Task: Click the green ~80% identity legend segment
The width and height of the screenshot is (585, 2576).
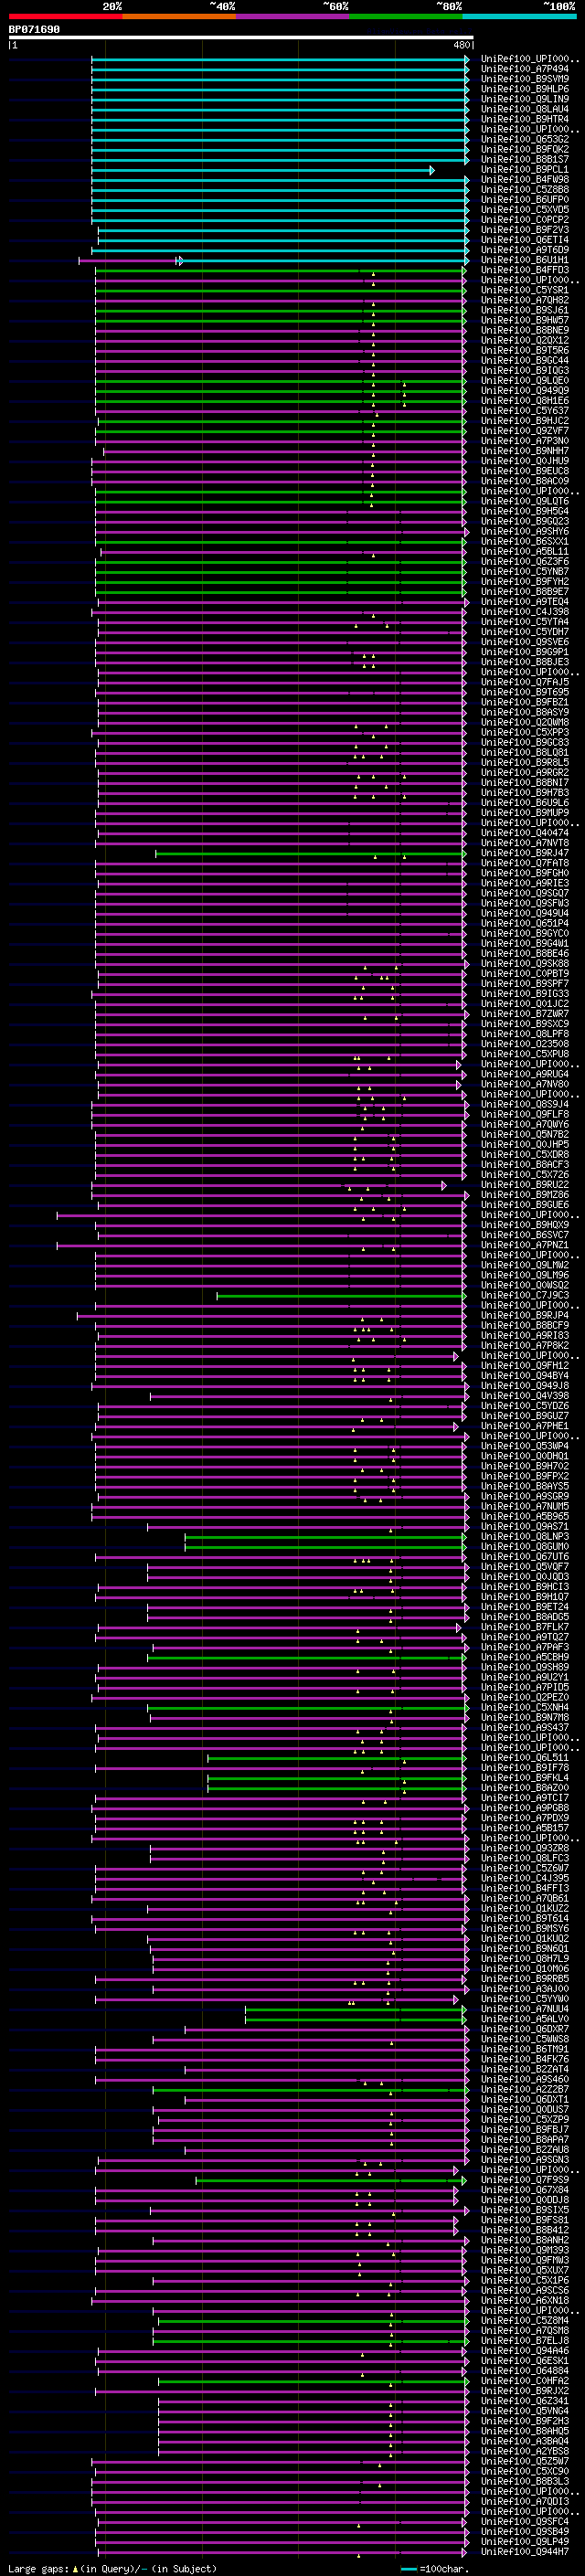Action: point(406,16)
